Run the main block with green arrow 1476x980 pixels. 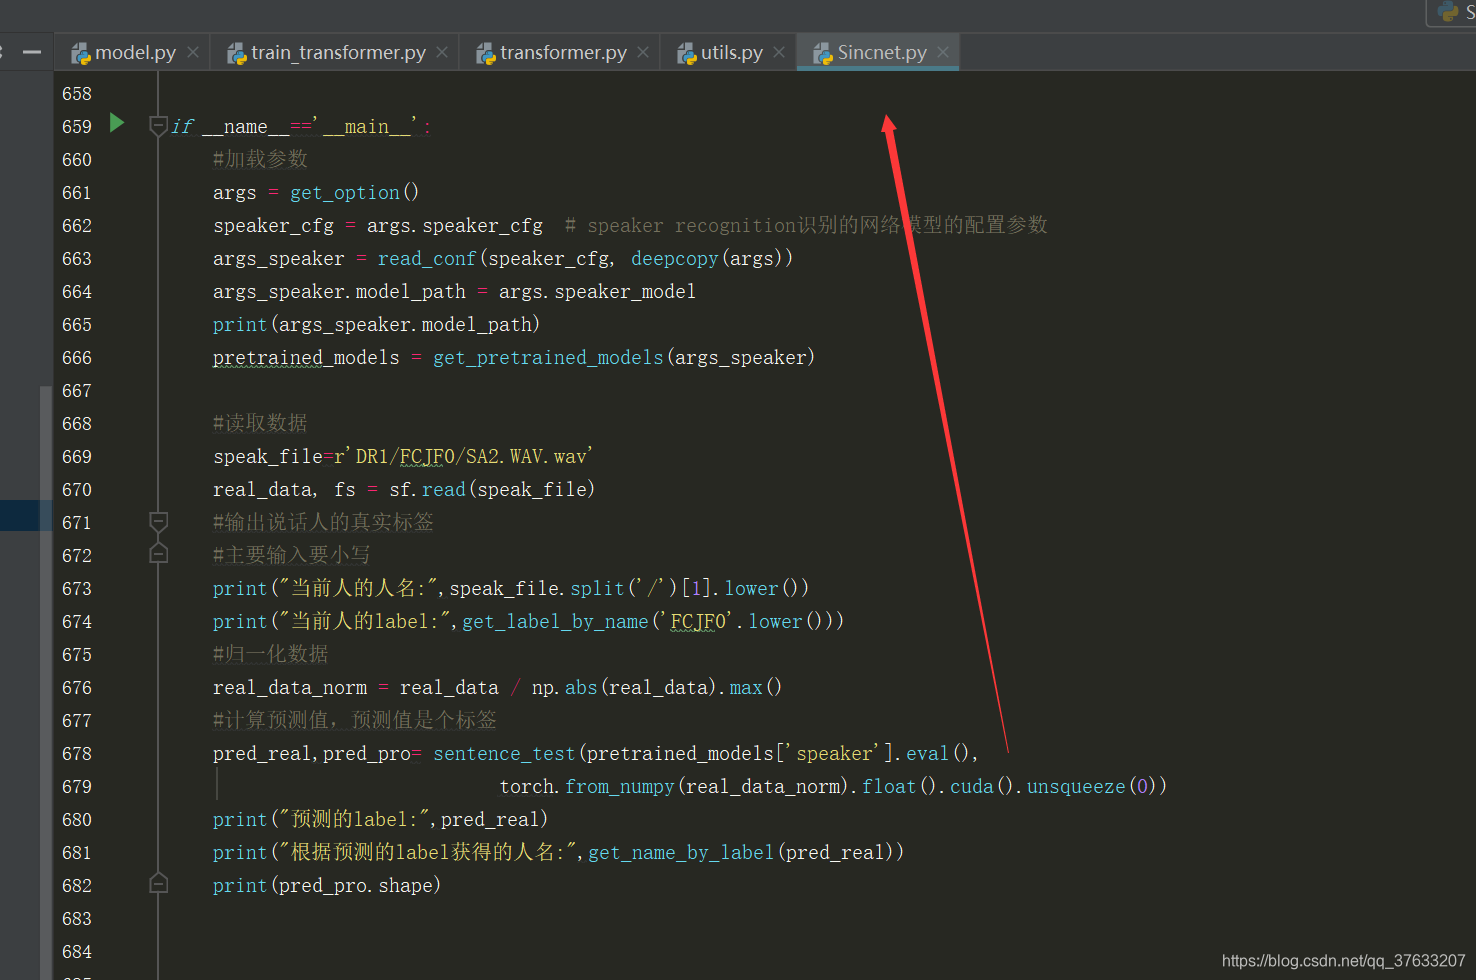click(x=117, y=123)
